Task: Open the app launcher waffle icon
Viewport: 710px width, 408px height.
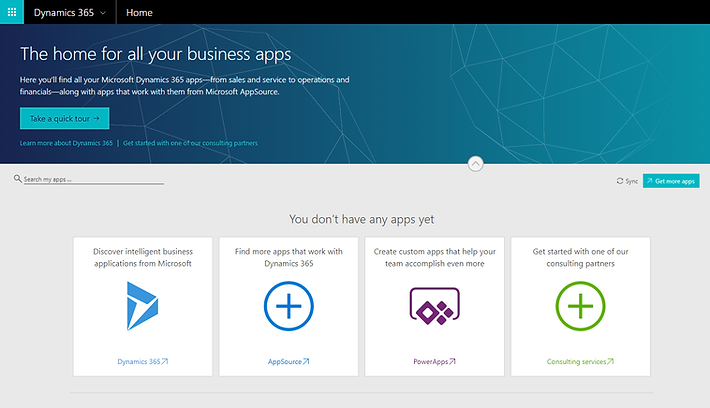Action: 12,12
